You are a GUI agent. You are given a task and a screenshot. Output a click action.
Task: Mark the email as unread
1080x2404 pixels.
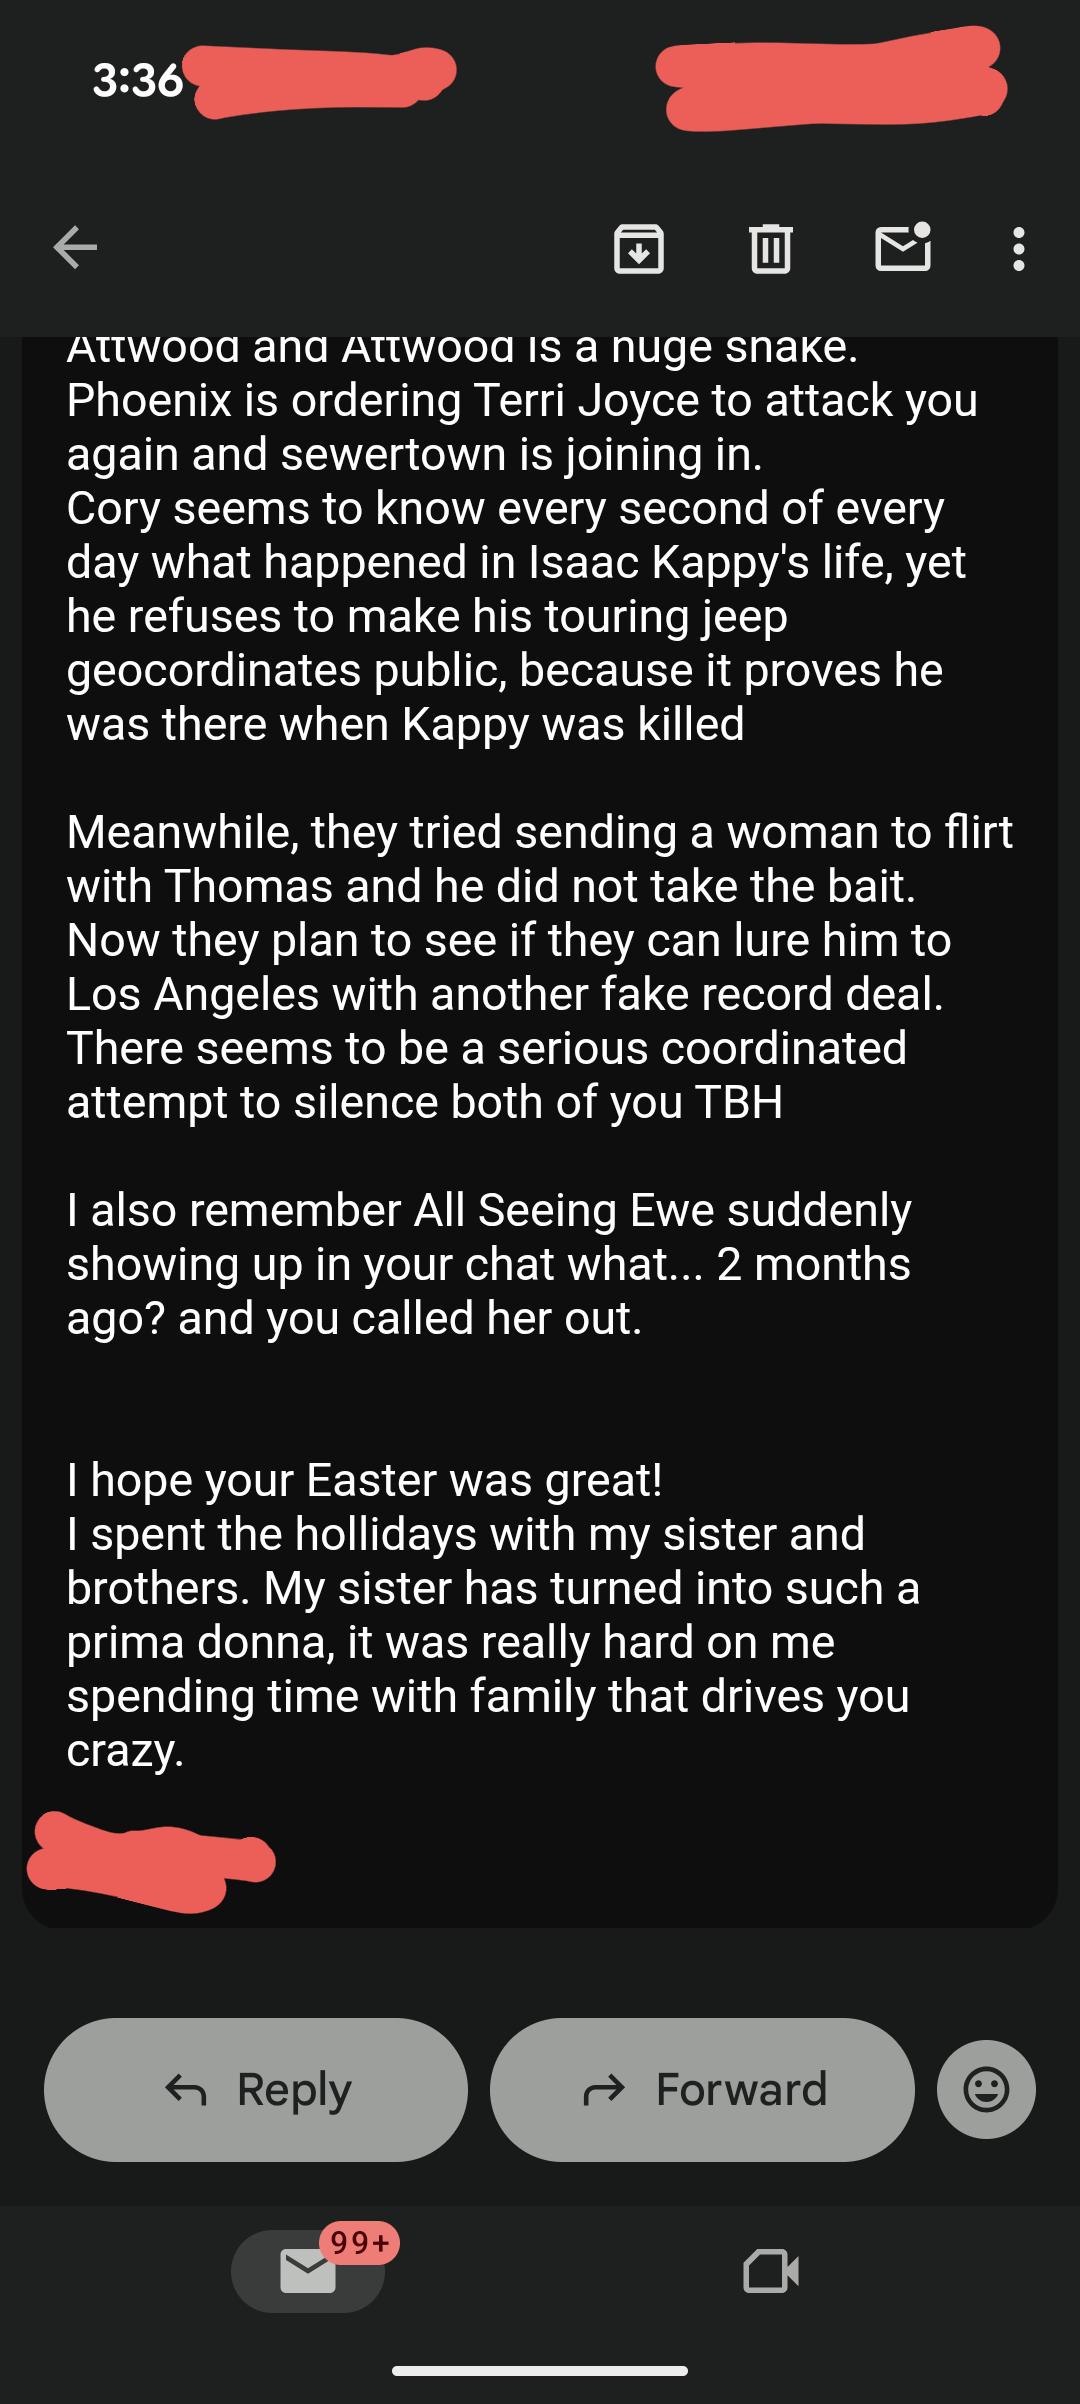[903, 248]
